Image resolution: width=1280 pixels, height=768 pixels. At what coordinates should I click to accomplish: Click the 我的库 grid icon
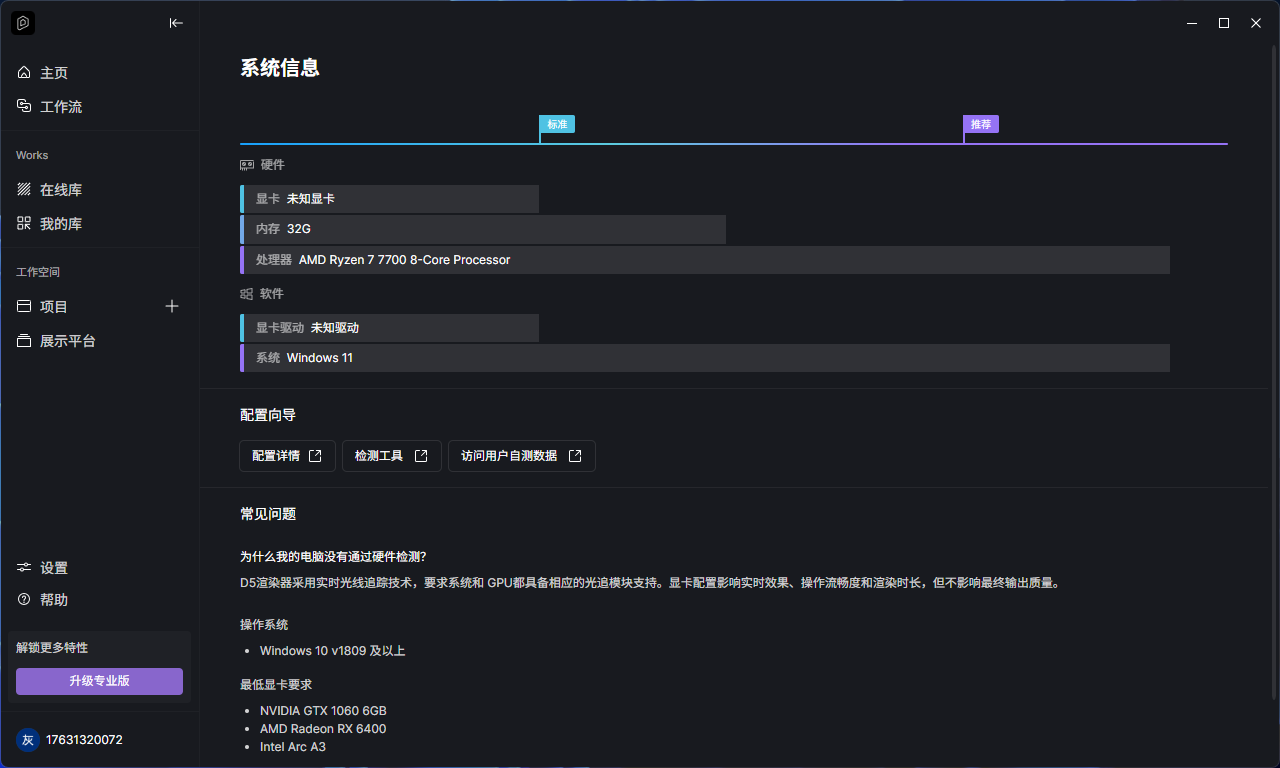24,224
